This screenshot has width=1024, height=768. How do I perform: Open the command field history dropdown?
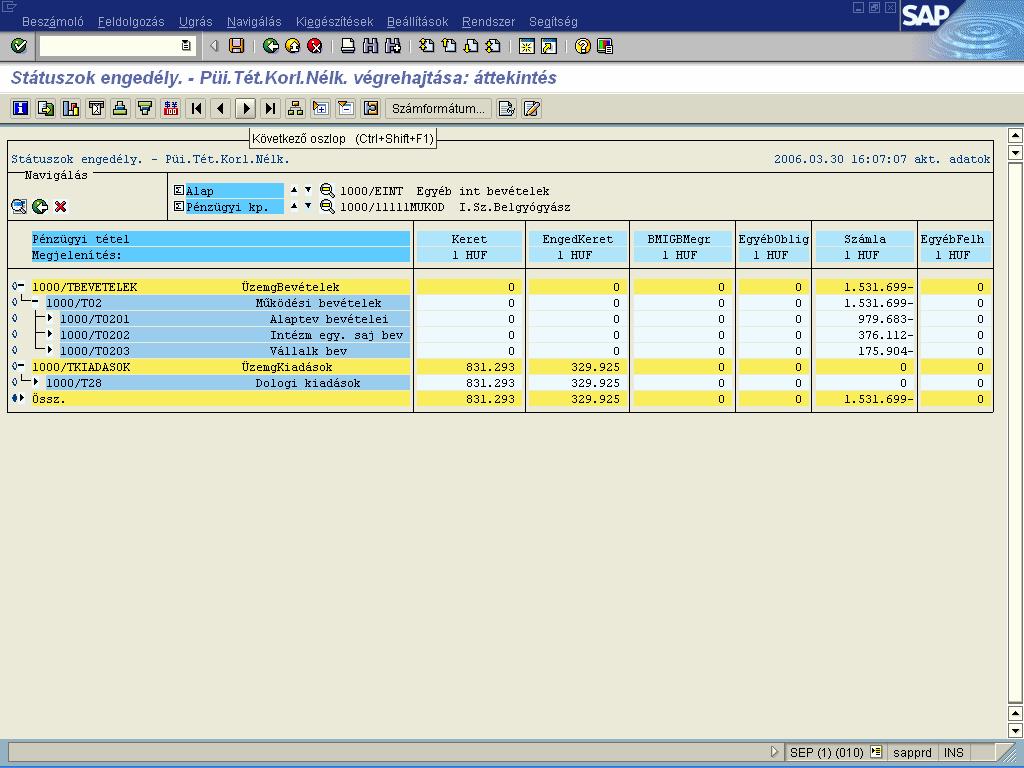click(186, 46)
